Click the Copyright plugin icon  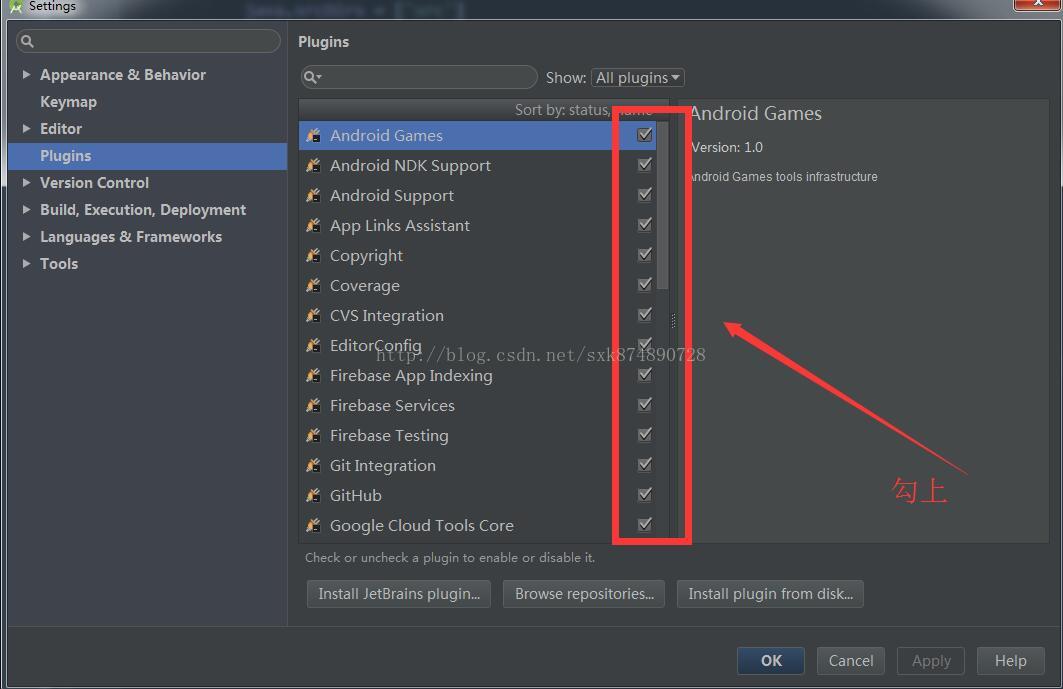(x=313, y=256)
